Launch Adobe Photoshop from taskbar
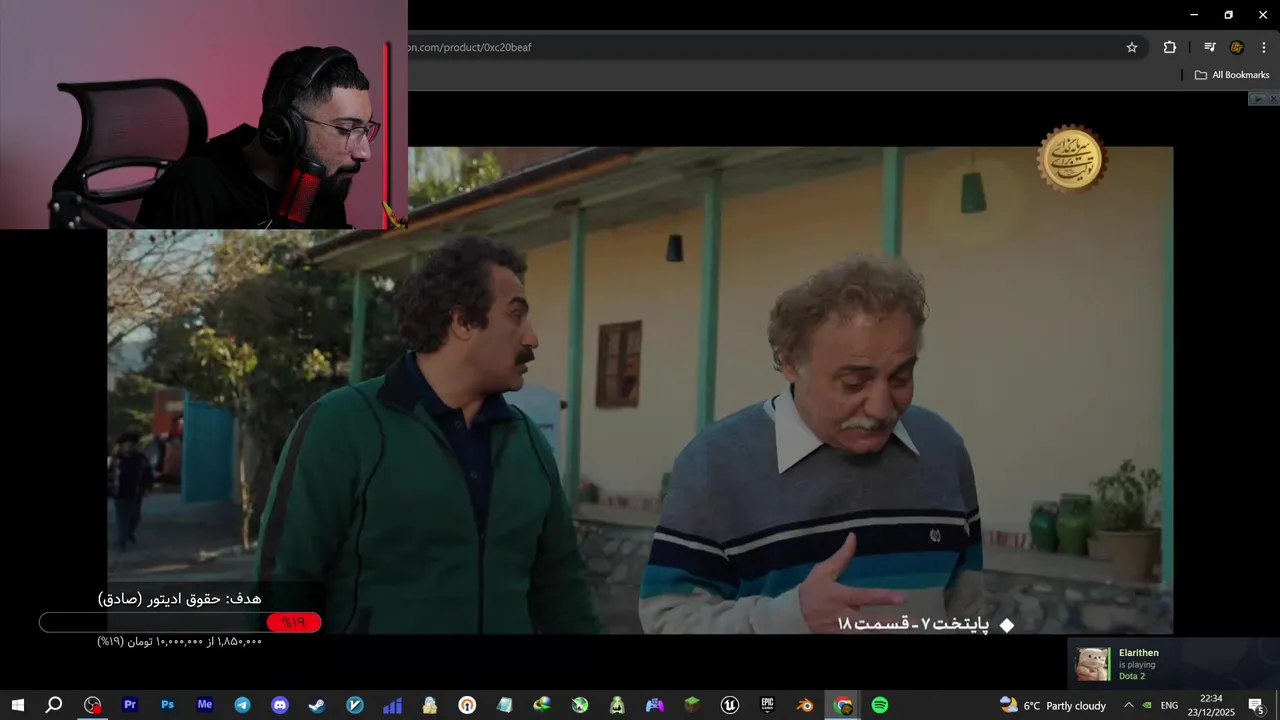Image resolution: width=1280 pixels, height=720 pixels. click(x=167, y=705)
